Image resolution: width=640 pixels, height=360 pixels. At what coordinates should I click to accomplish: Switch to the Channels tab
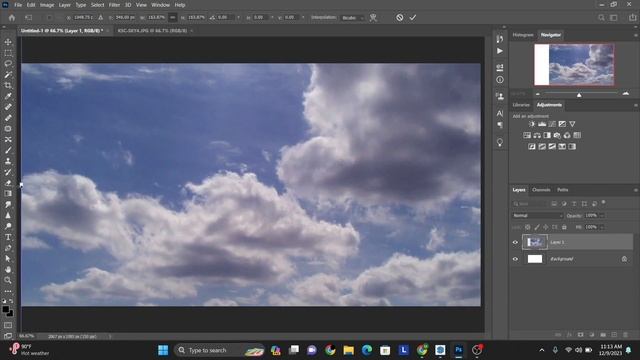coord(541,190)
